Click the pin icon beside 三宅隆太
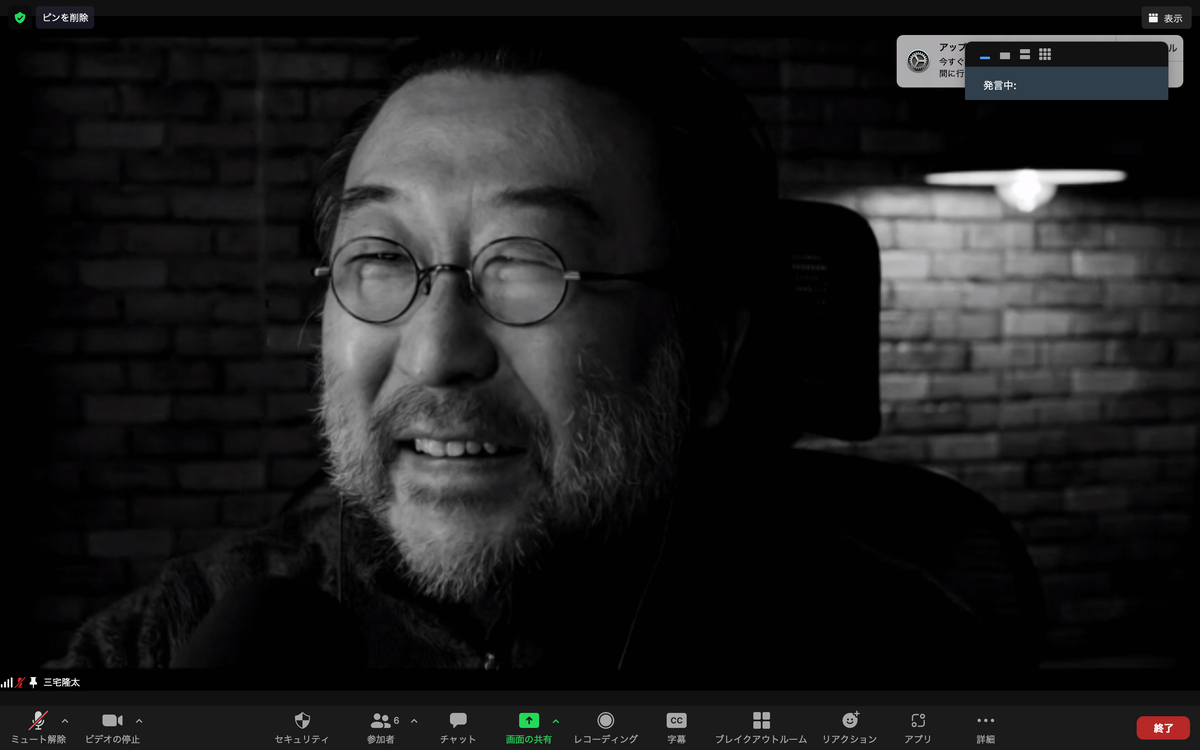 tap(33, 682)
